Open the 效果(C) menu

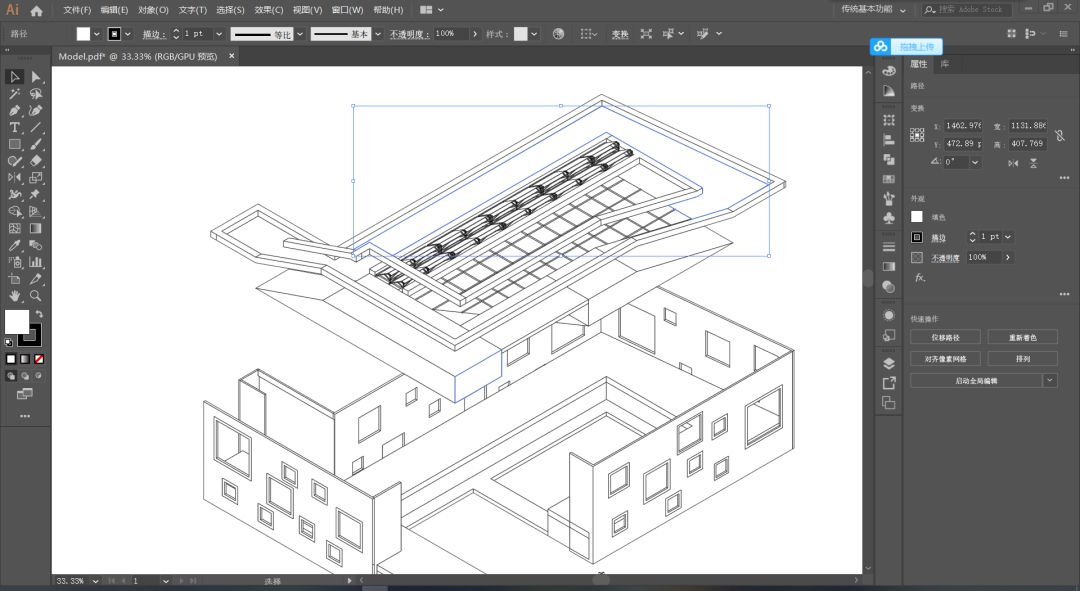pos(269,10)
